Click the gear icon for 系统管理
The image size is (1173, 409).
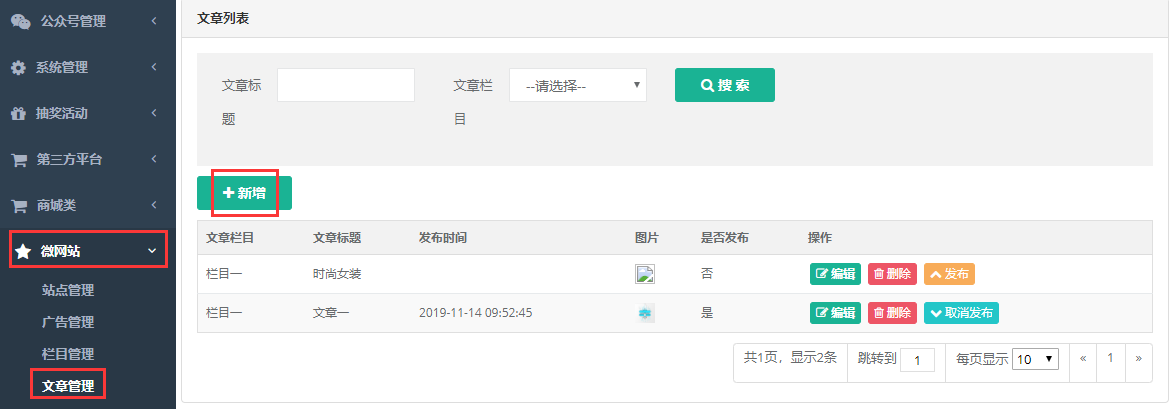pos(18,67)
